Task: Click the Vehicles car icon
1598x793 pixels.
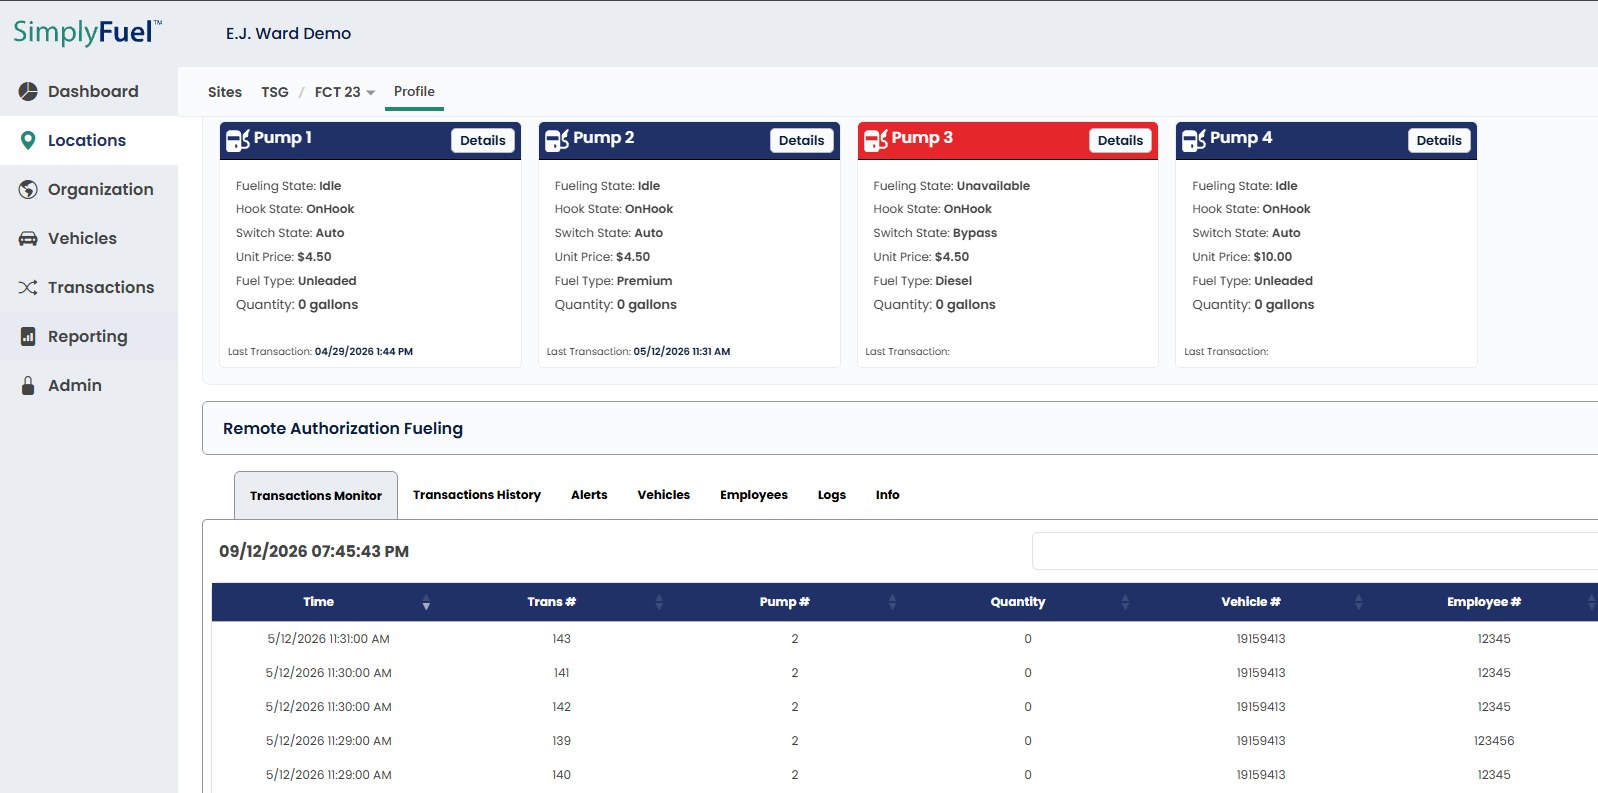Action: pyautogui.click(x=28, y=238)
